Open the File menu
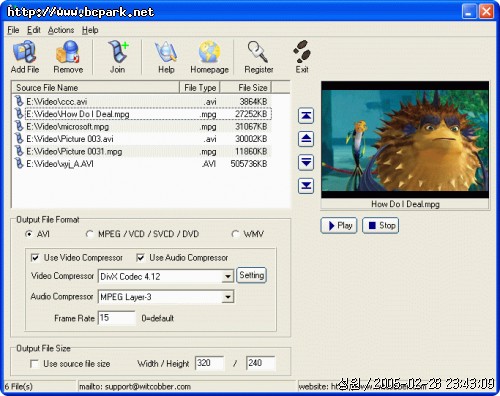500x396 pixels. coord(13,30)
